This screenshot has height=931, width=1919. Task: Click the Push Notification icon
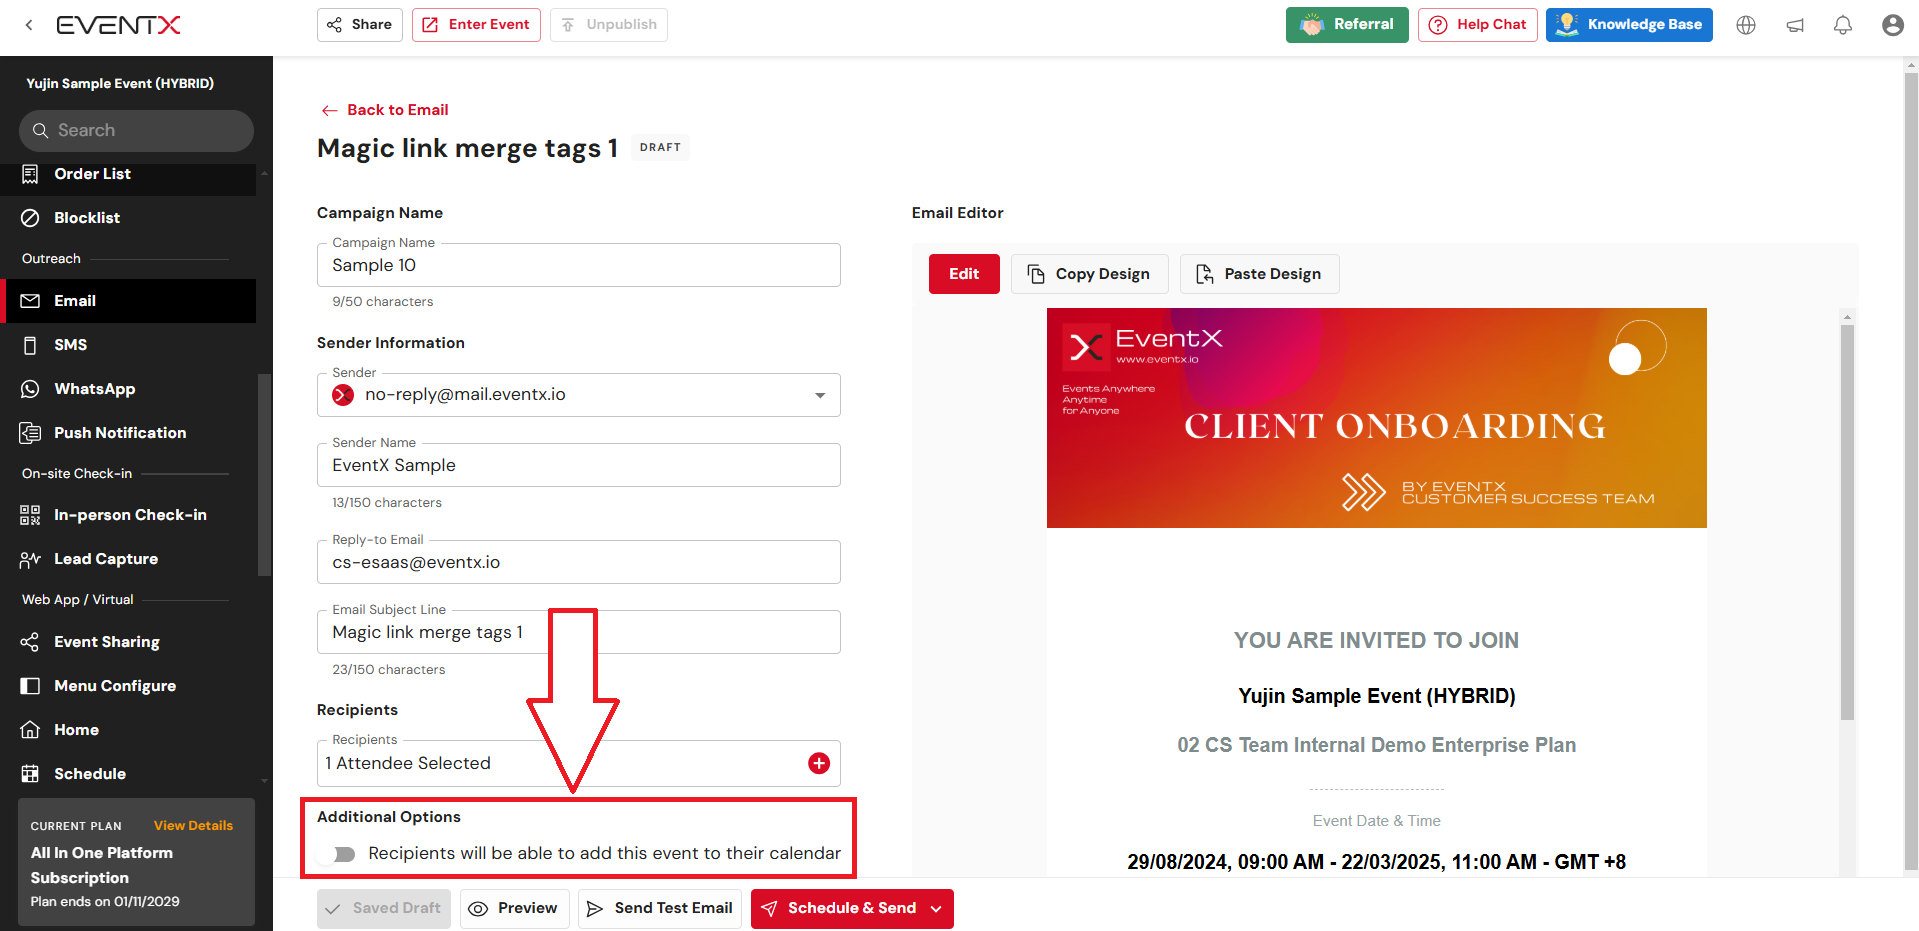[30, 433]
